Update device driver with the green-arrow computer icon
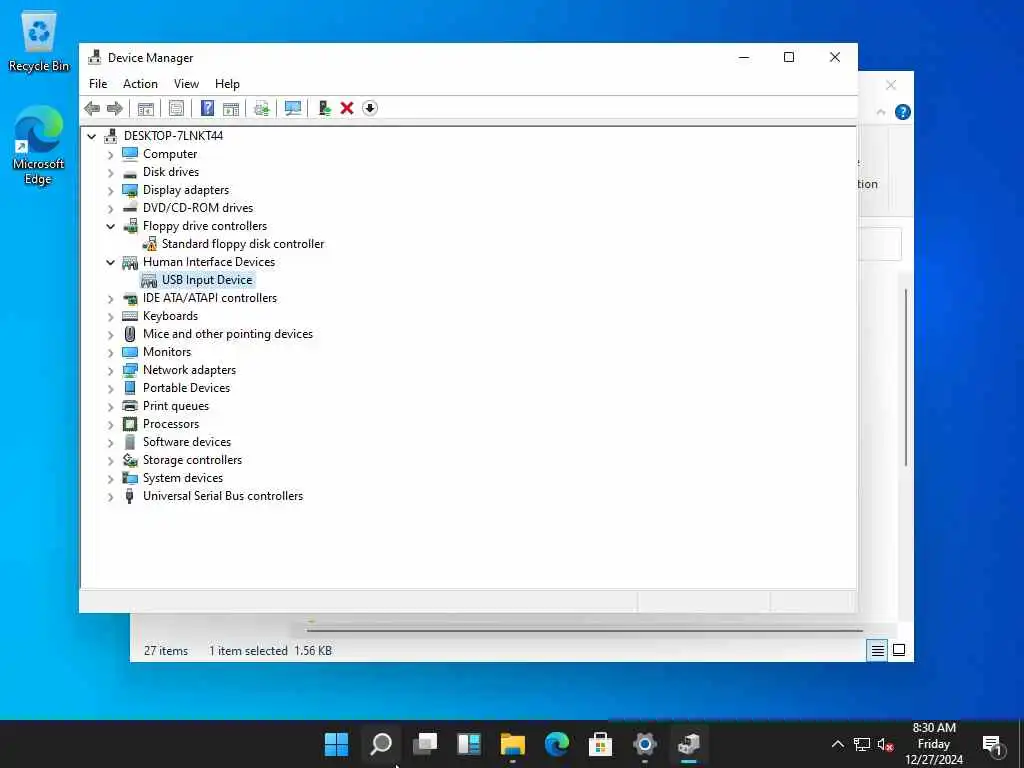This screenshot has width=1024, height=768. coord(324,108)
